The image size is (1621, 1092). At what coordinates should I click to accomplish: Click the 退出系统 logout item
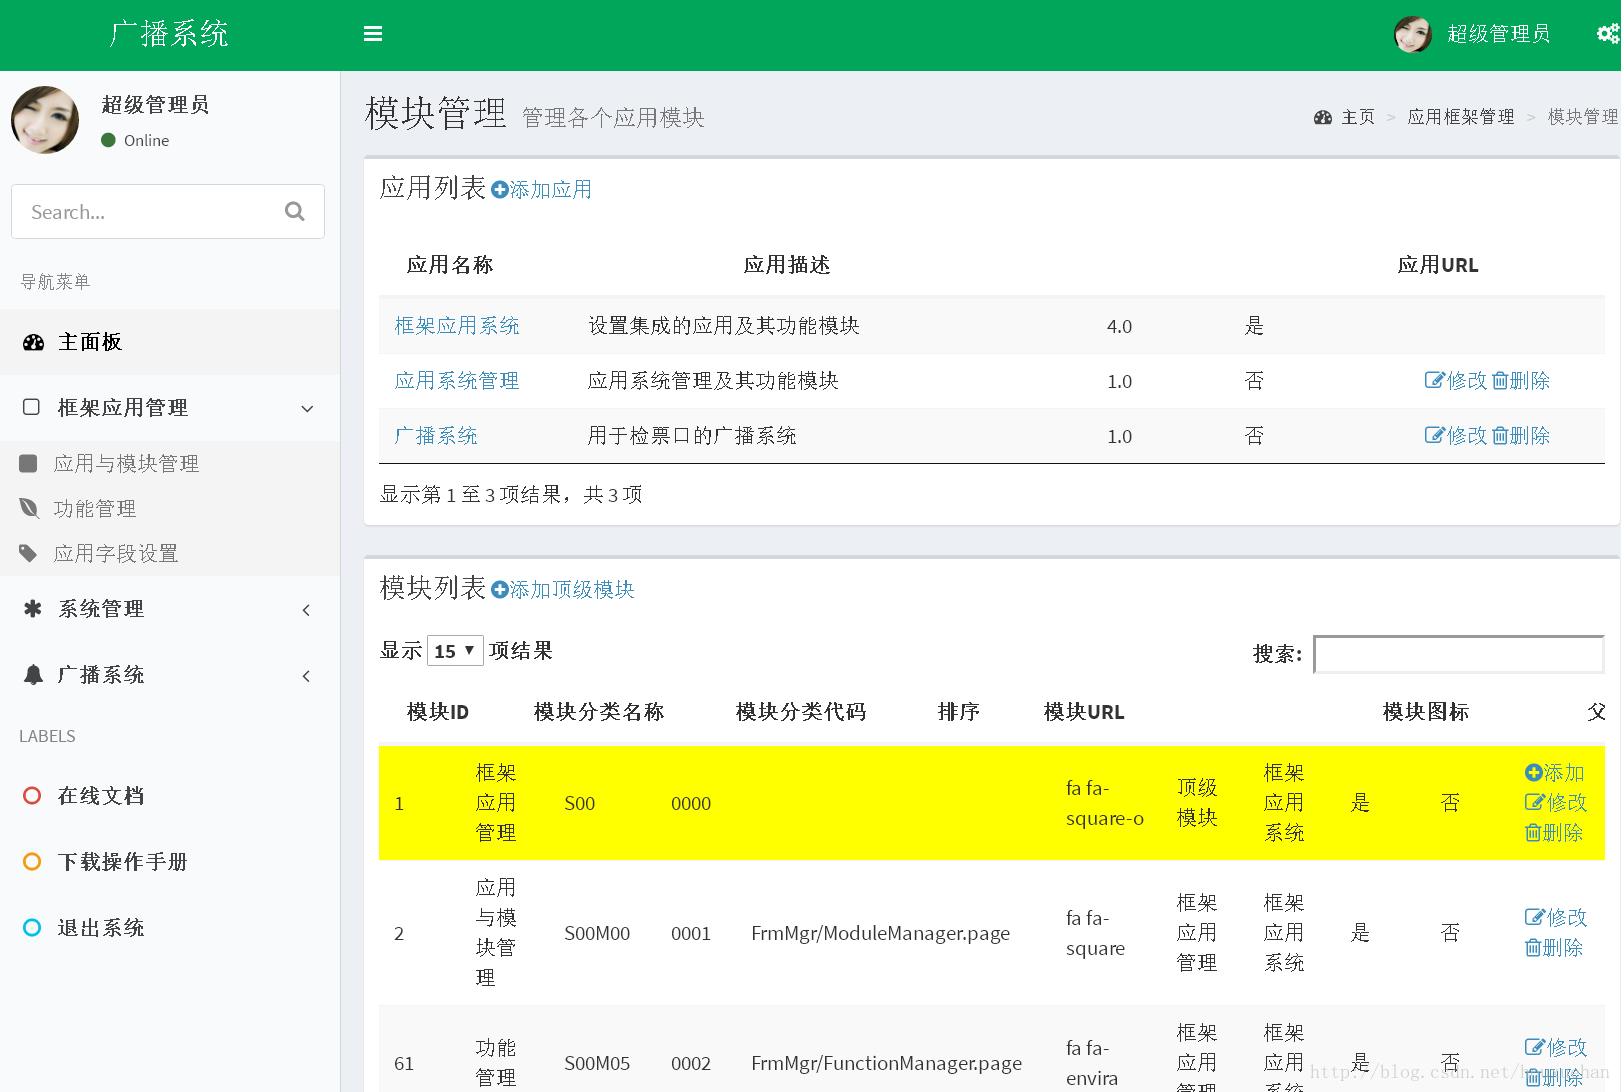[100, 928]
